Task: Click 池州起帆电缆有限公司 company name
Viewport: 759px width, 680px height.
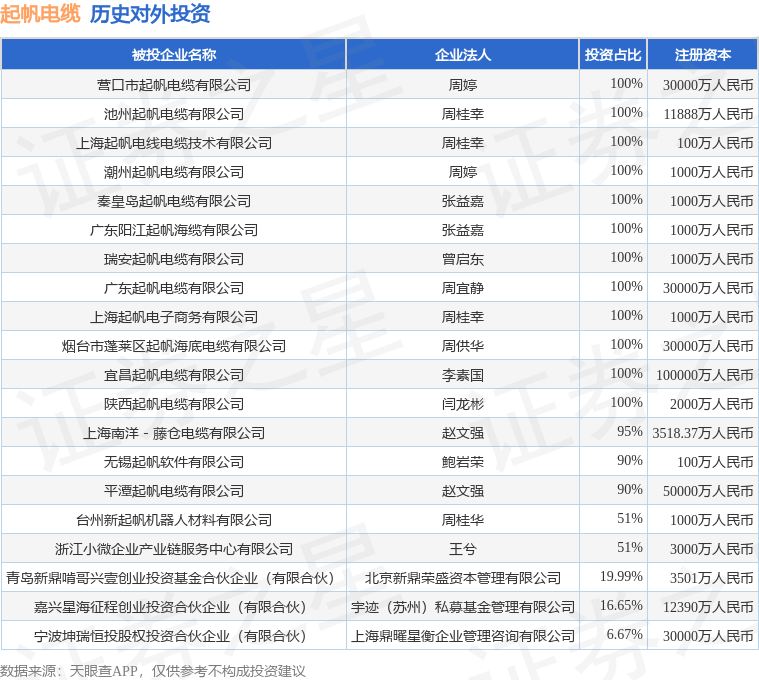Action: (174, 114)
